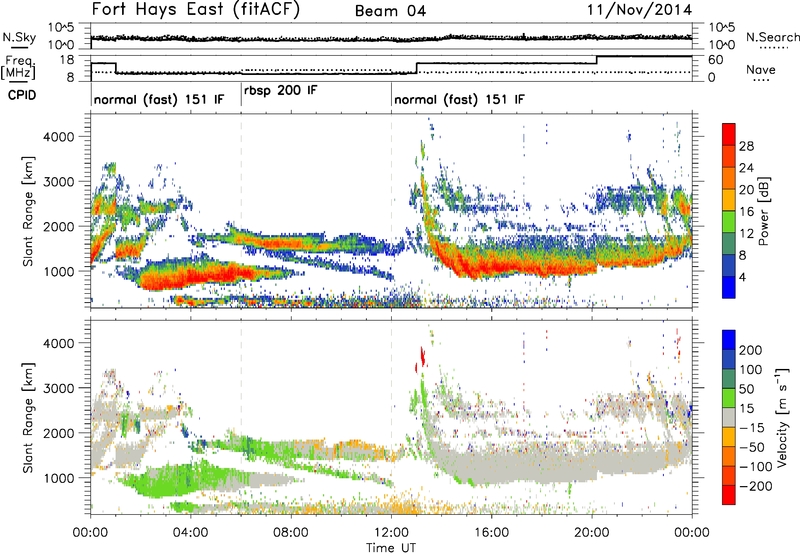Click the top red segment of power colorbar
Viewport: 800px width, 554px height.
point(729,134)
